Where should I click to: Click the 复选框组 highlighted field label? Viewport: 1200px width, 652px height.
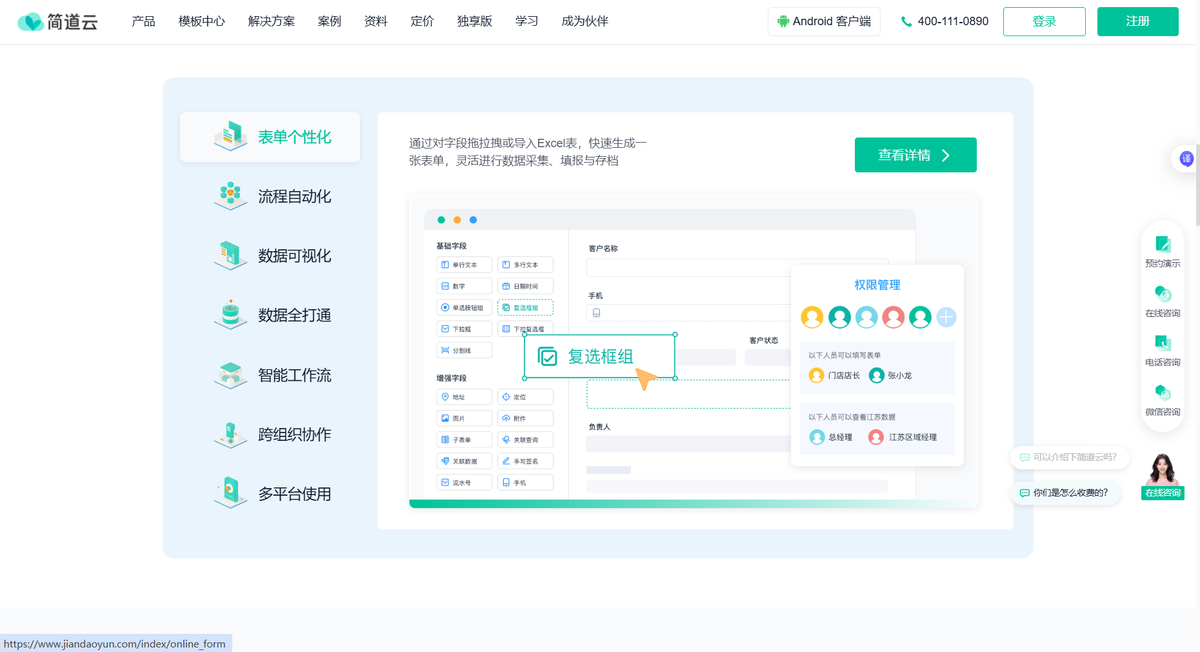click(x=599, y=356)
